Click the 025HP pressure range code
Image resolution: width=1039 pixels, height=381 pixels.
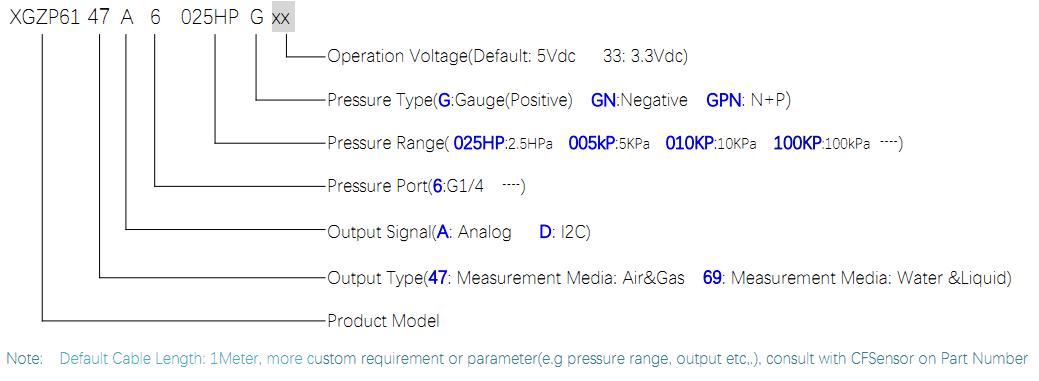point(209,17)
